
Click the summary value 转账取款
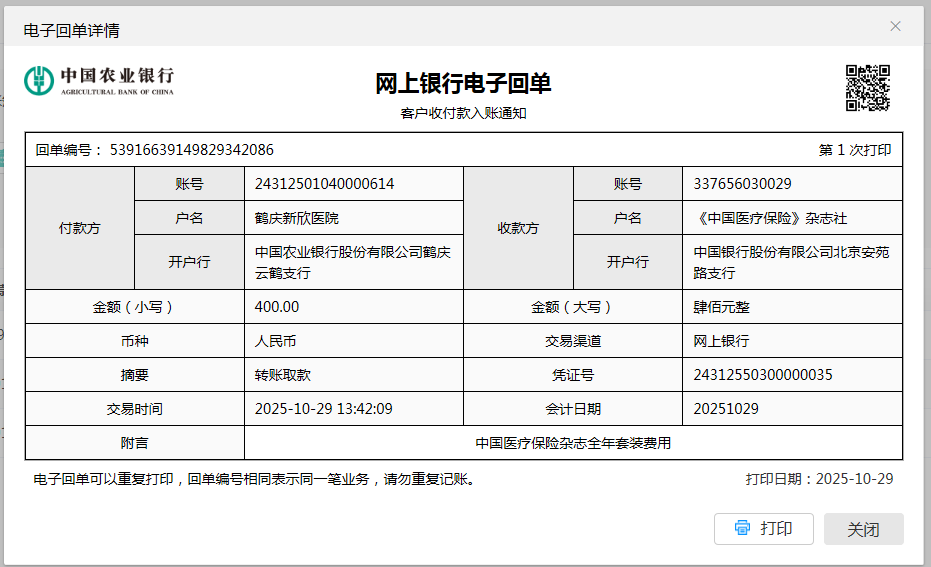[x=283, y=375]
